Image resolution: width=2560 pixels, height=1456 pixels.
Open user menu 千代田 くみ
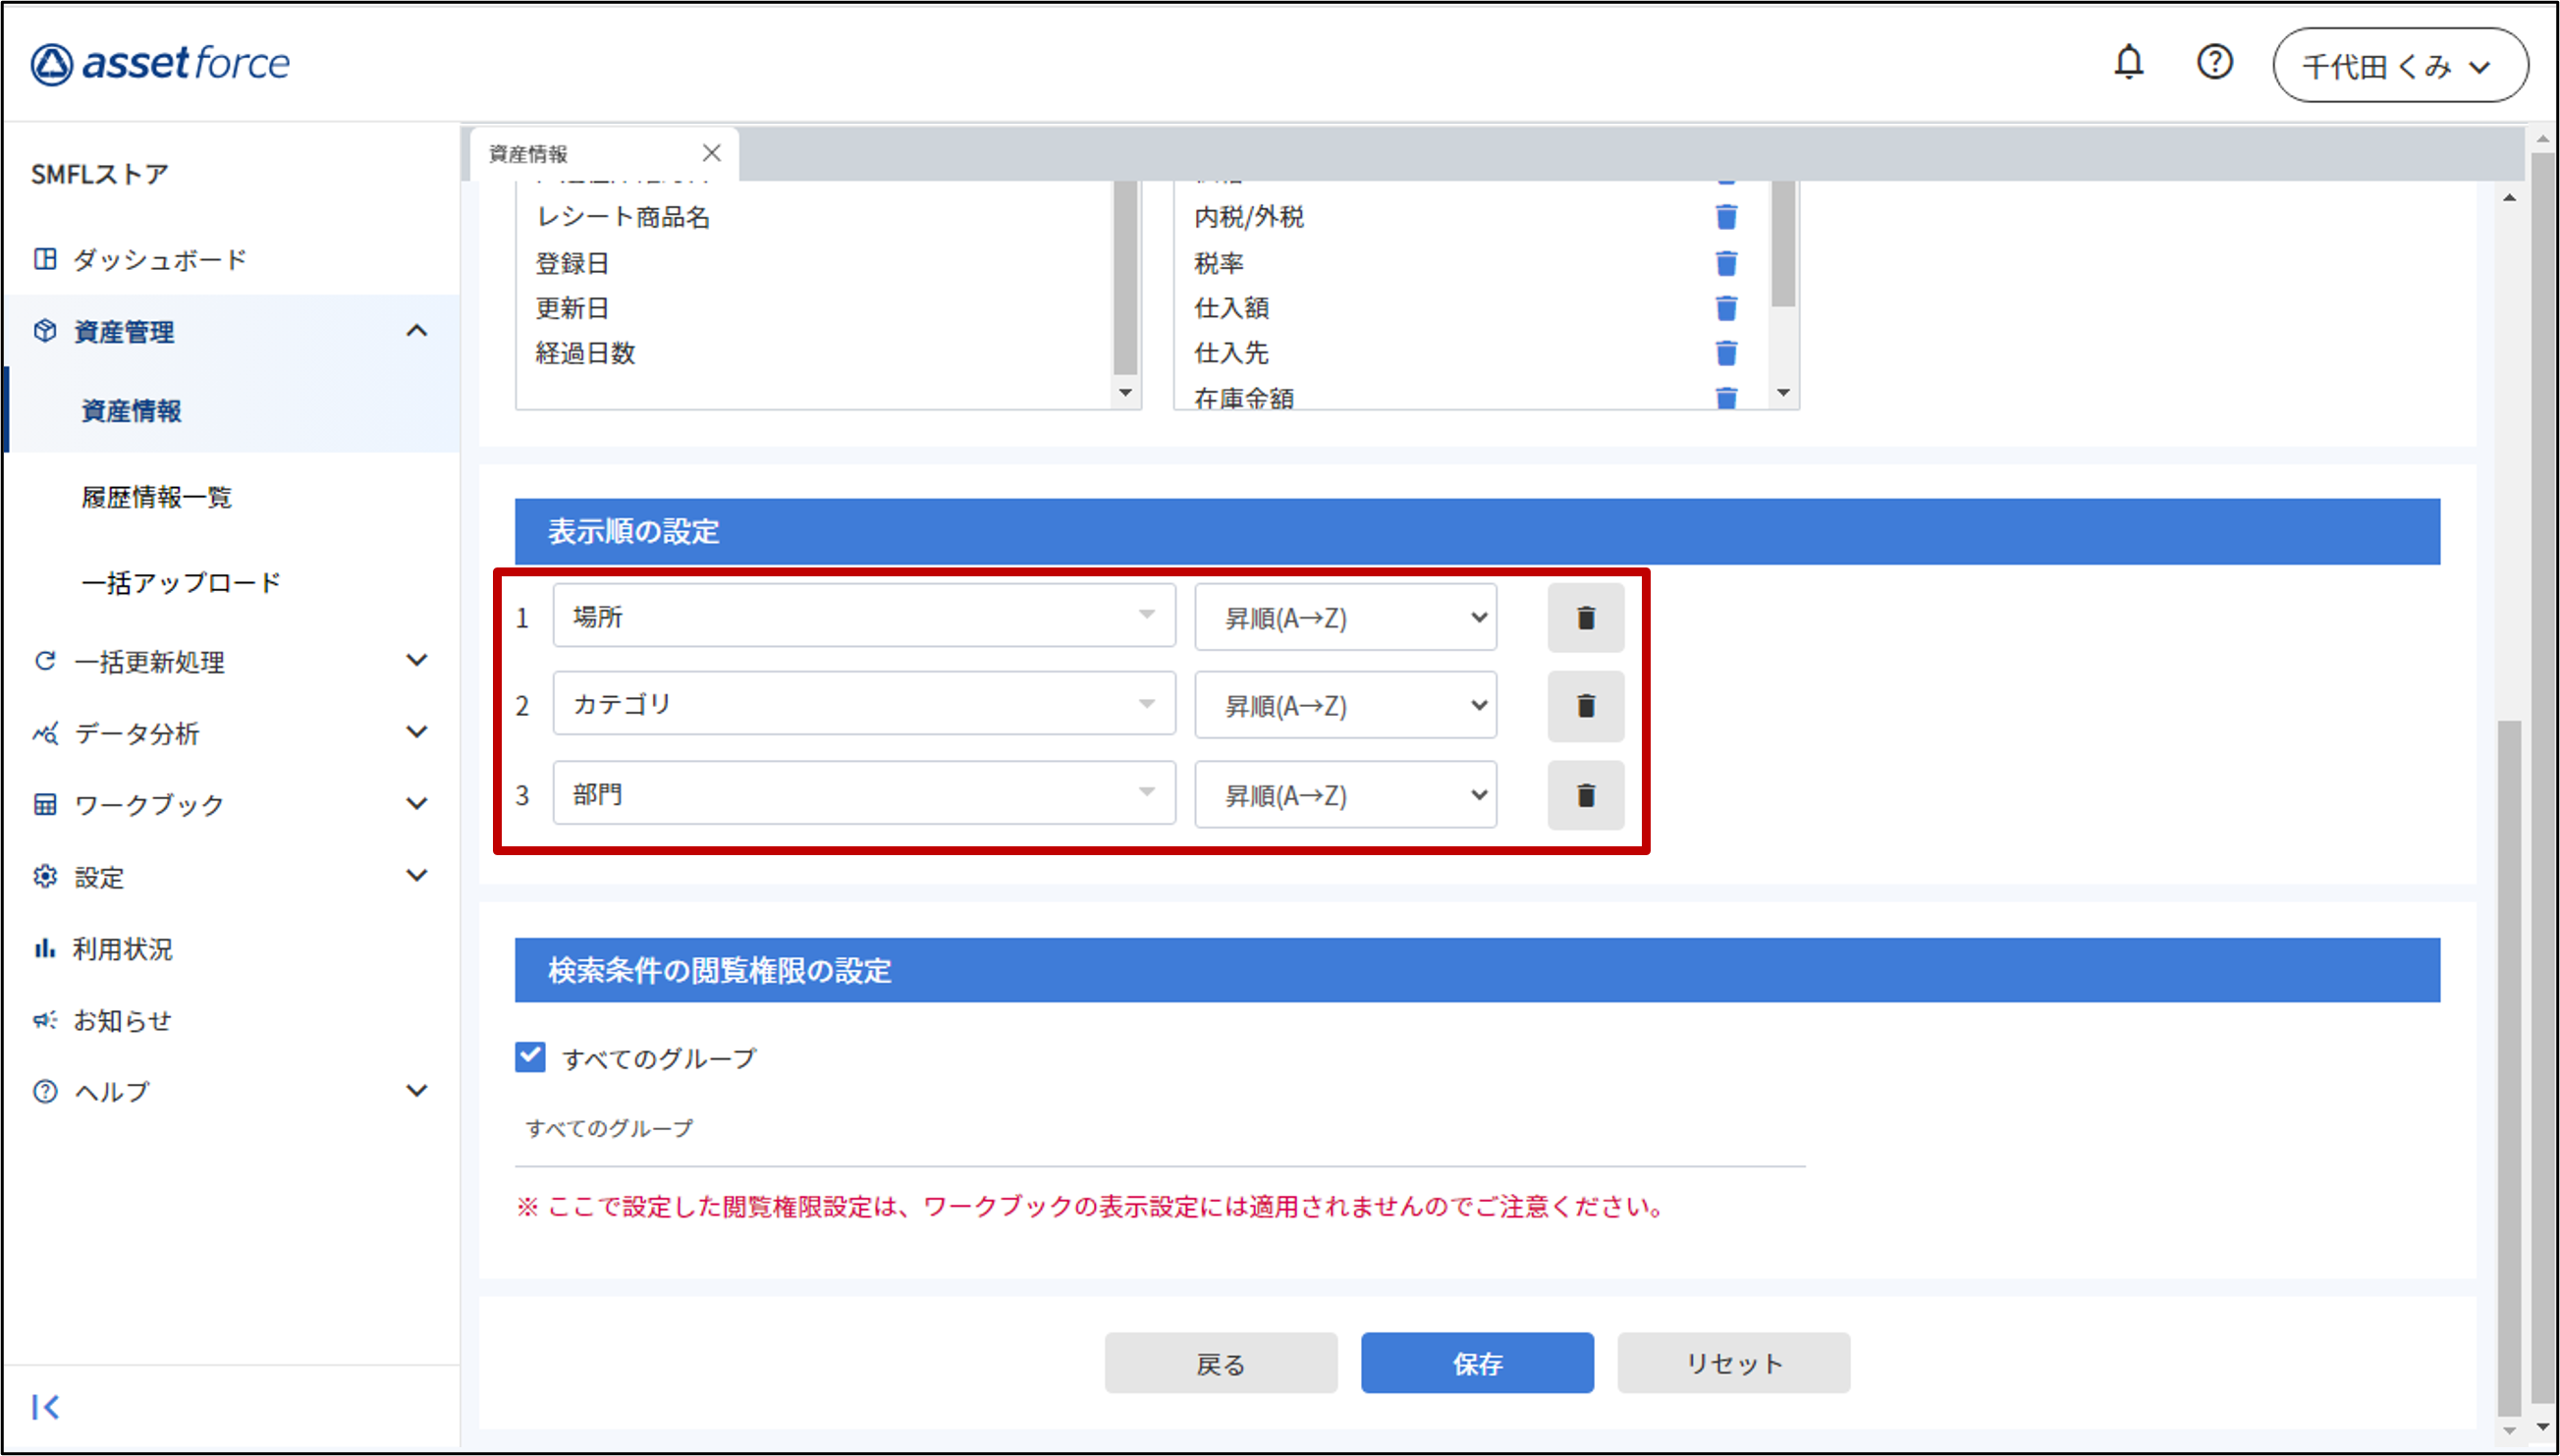pos(2399,66)
